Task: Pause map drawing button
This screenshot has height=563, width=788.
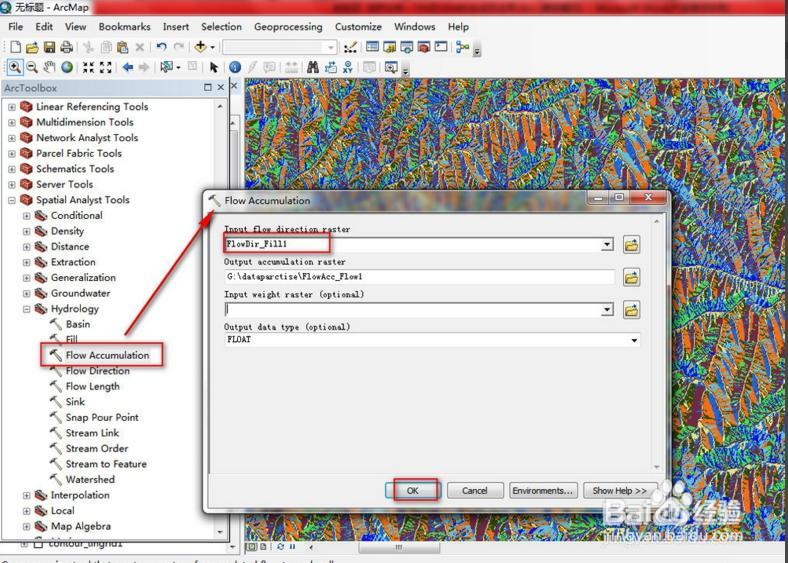Action: (x=292, y=547)
